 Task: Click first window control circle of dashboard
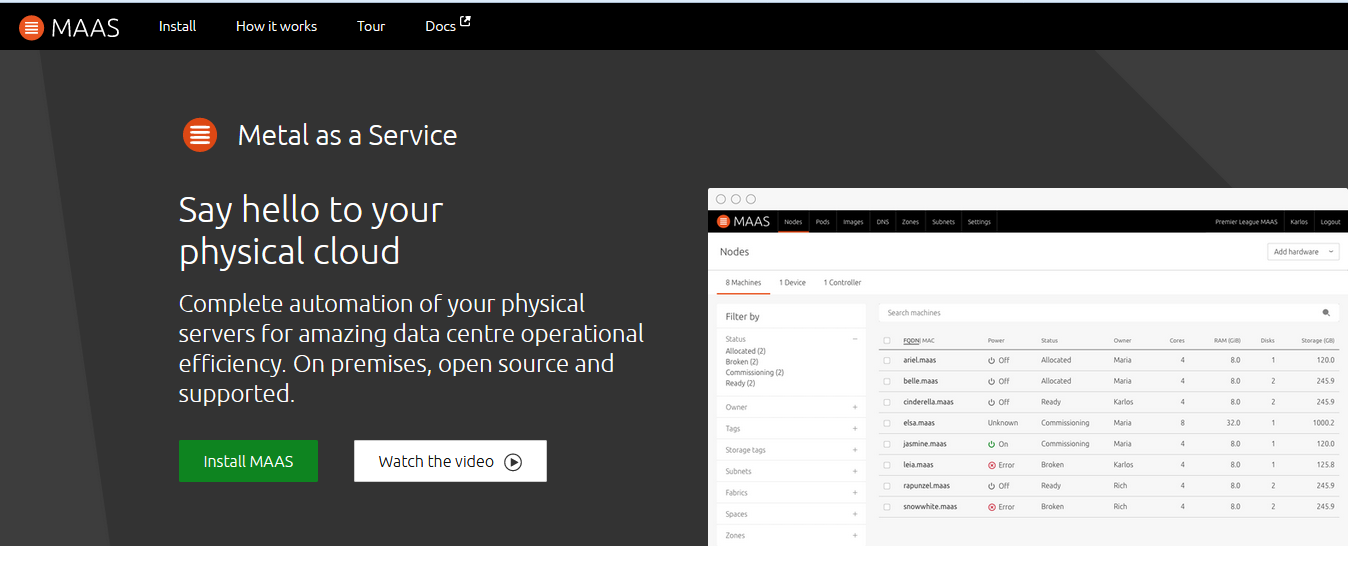[721, 199]
